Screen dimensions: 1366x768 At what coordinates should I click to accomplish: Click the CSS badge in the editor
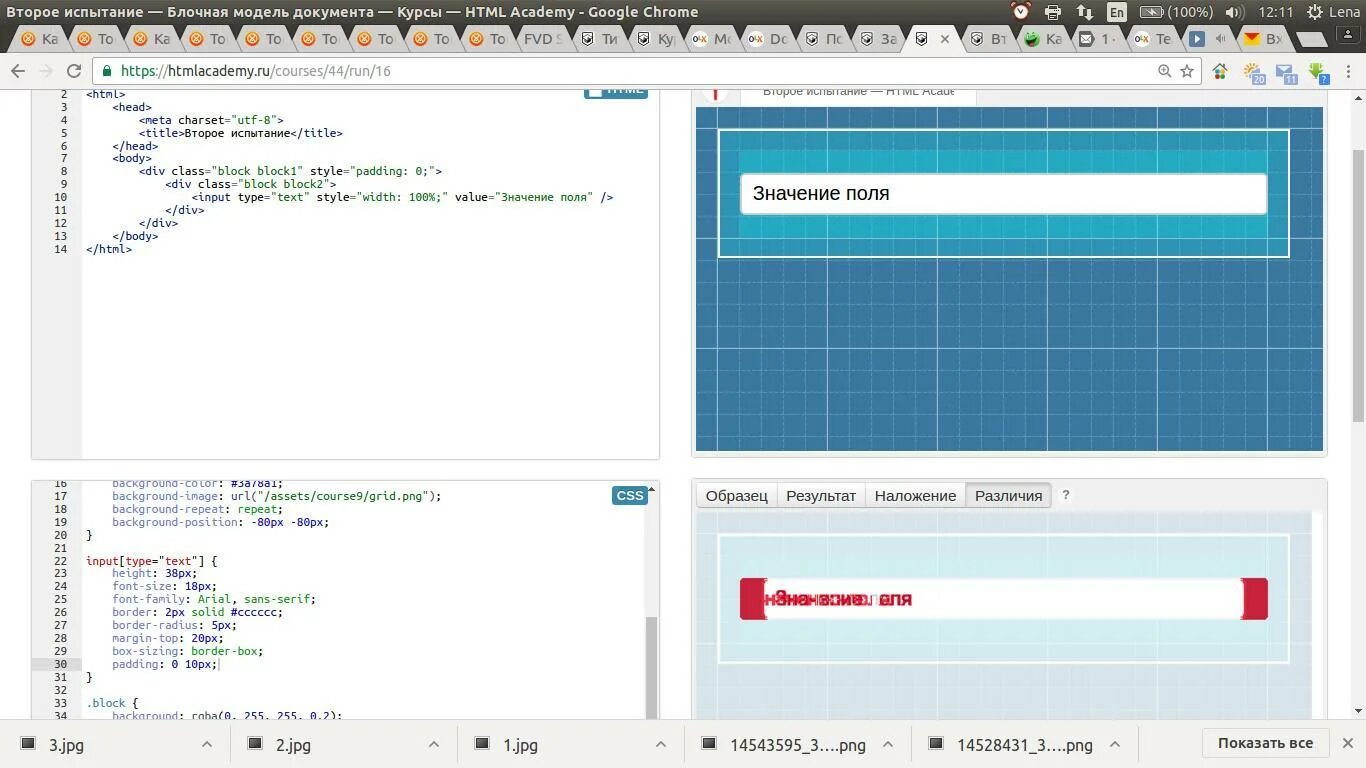coord(630,495)
